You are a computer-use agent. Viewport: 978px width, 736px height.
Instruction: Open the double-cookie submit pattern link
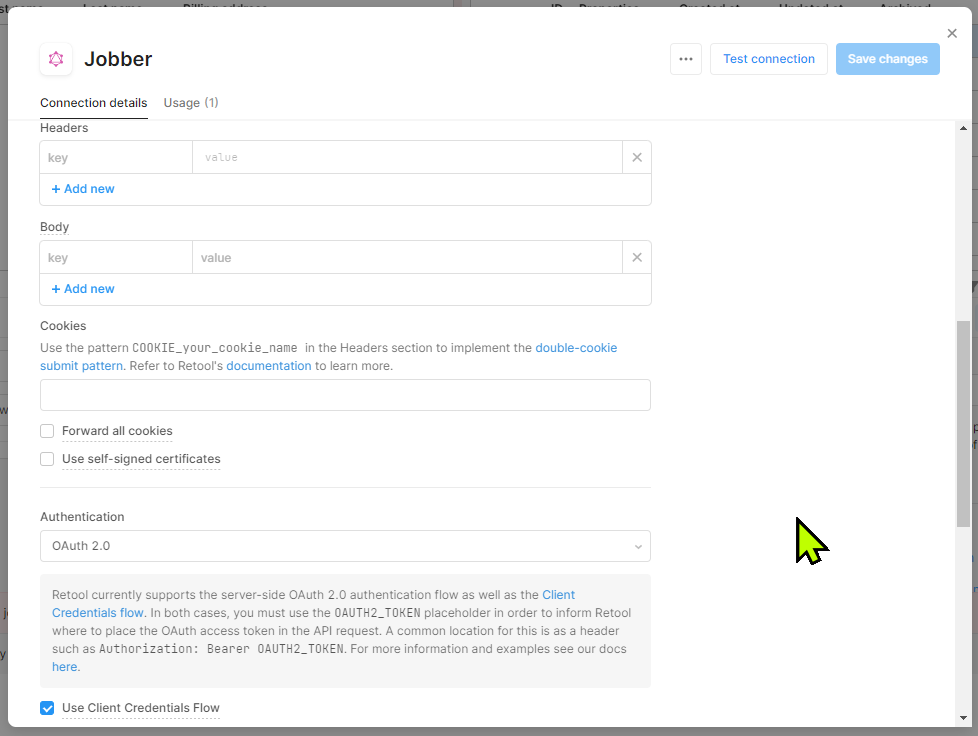[576, 347]
